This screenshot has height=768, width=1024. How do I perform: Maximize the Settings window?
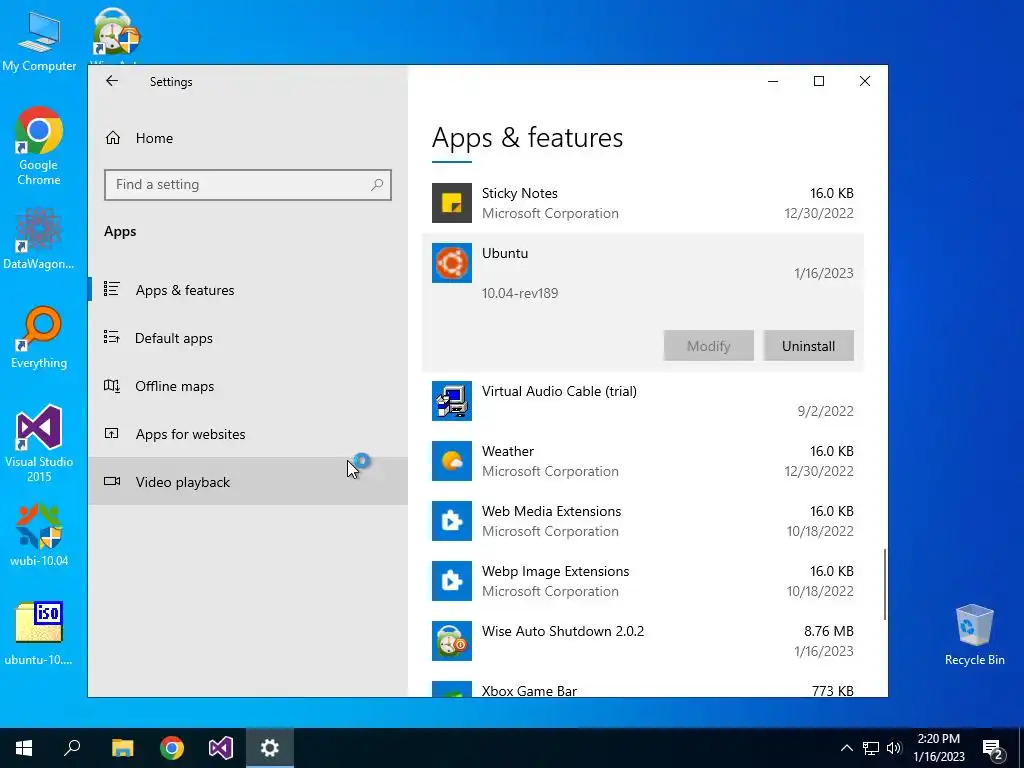click(x=819, y=81)
